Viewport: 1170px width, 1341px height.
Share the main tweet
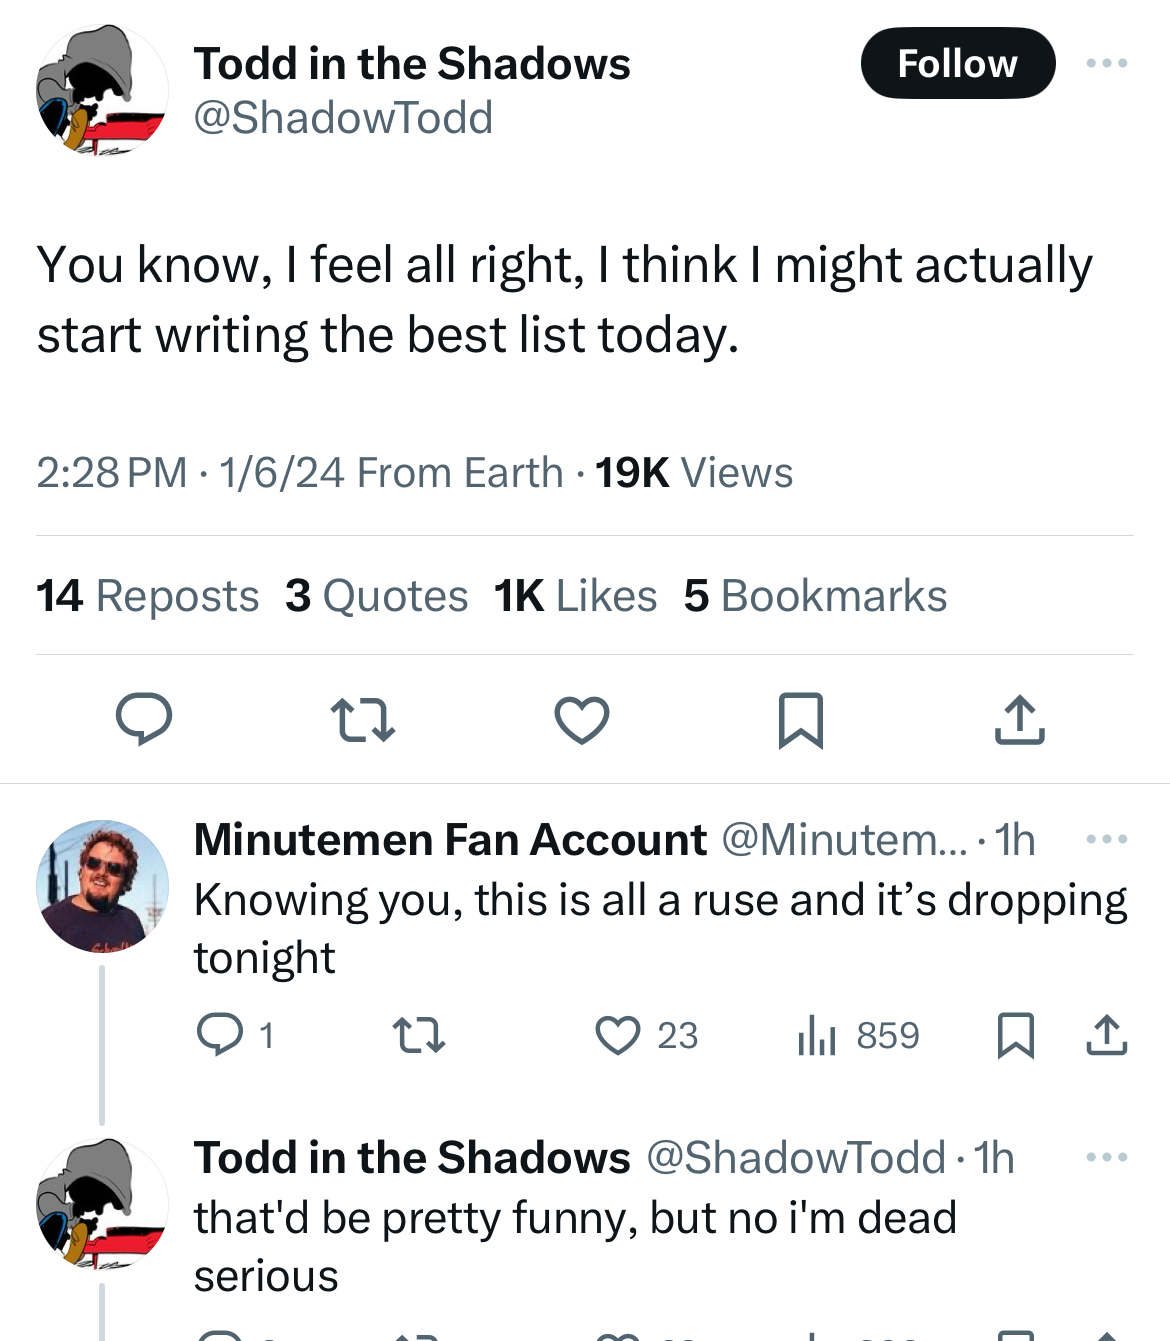(x=1020, y=720)
